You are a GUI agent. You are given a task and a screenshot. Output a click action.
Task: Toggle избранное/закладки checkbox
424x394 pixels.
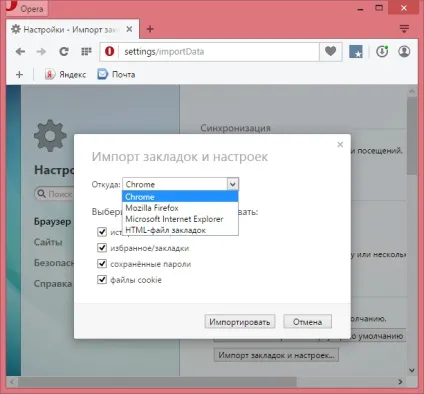coord(102,248)
